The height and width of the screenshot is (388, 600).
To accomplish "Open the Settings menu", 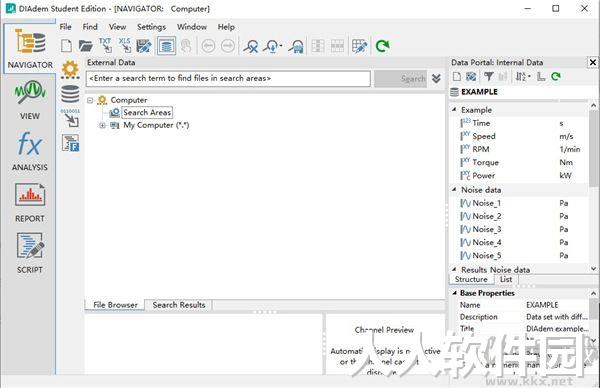I will (151, 27).
